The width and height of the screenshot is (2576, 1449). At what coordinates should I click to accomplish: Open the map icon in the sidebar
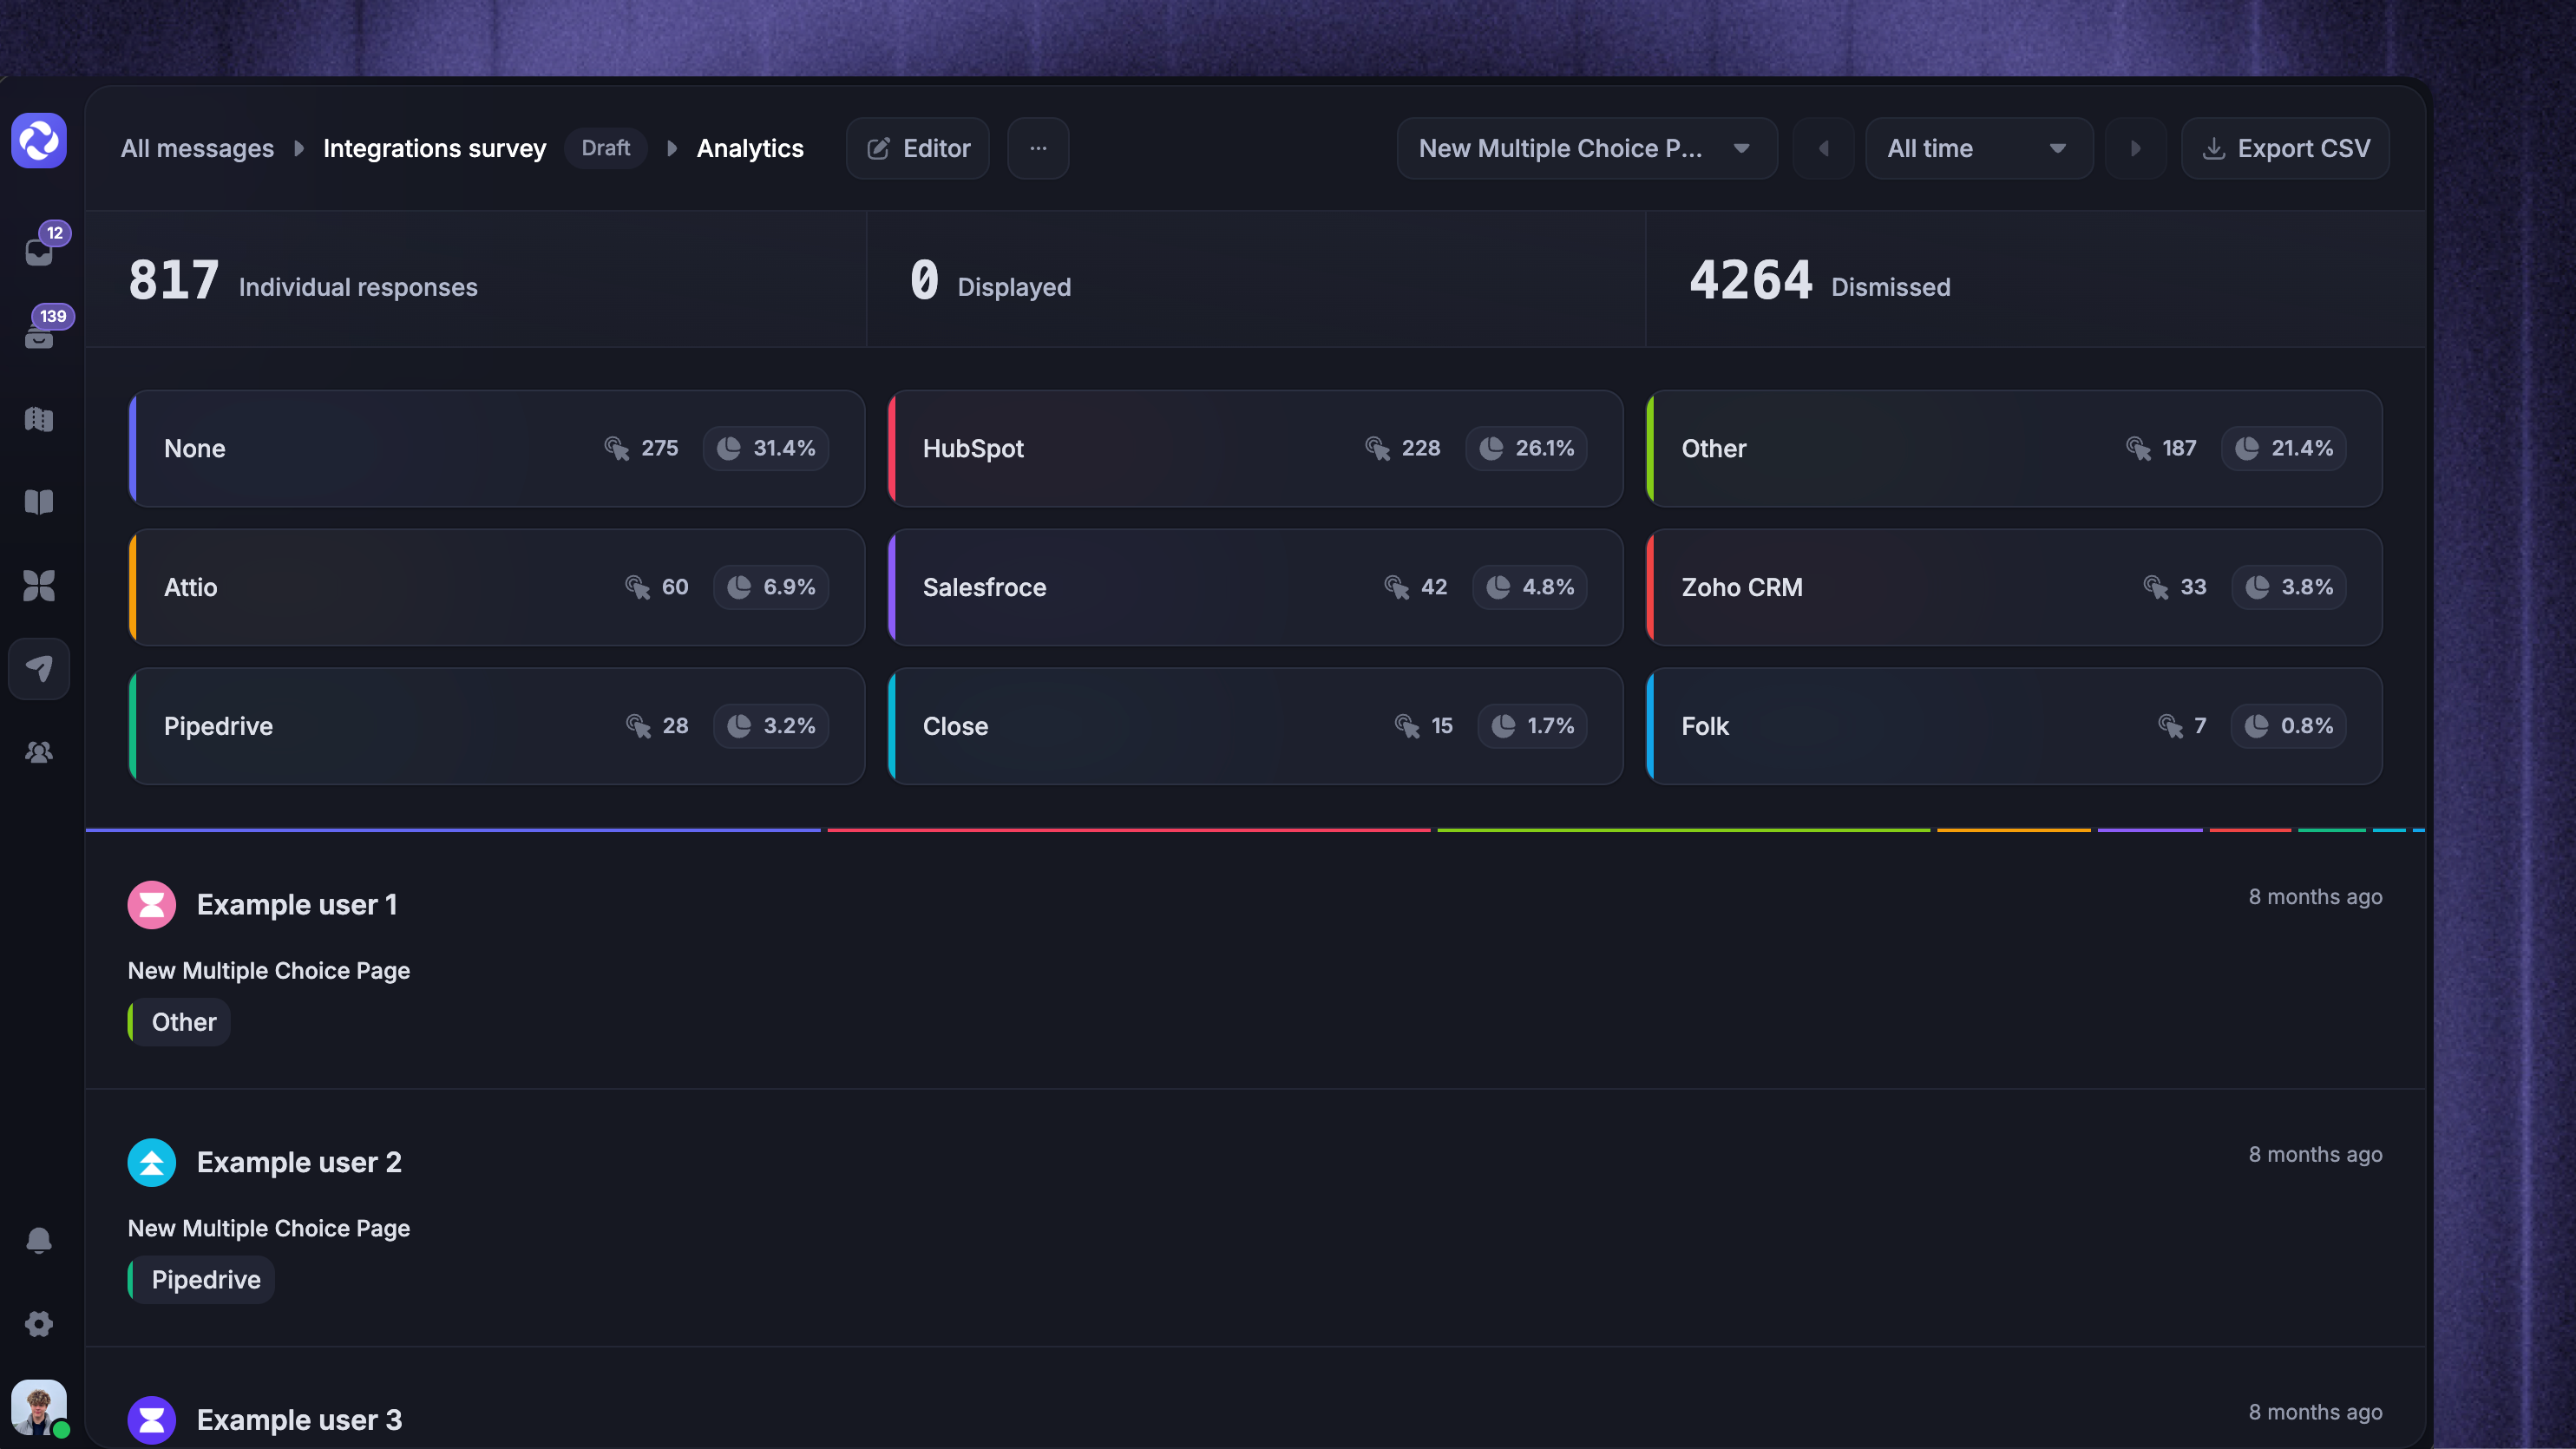click(39, 419)
